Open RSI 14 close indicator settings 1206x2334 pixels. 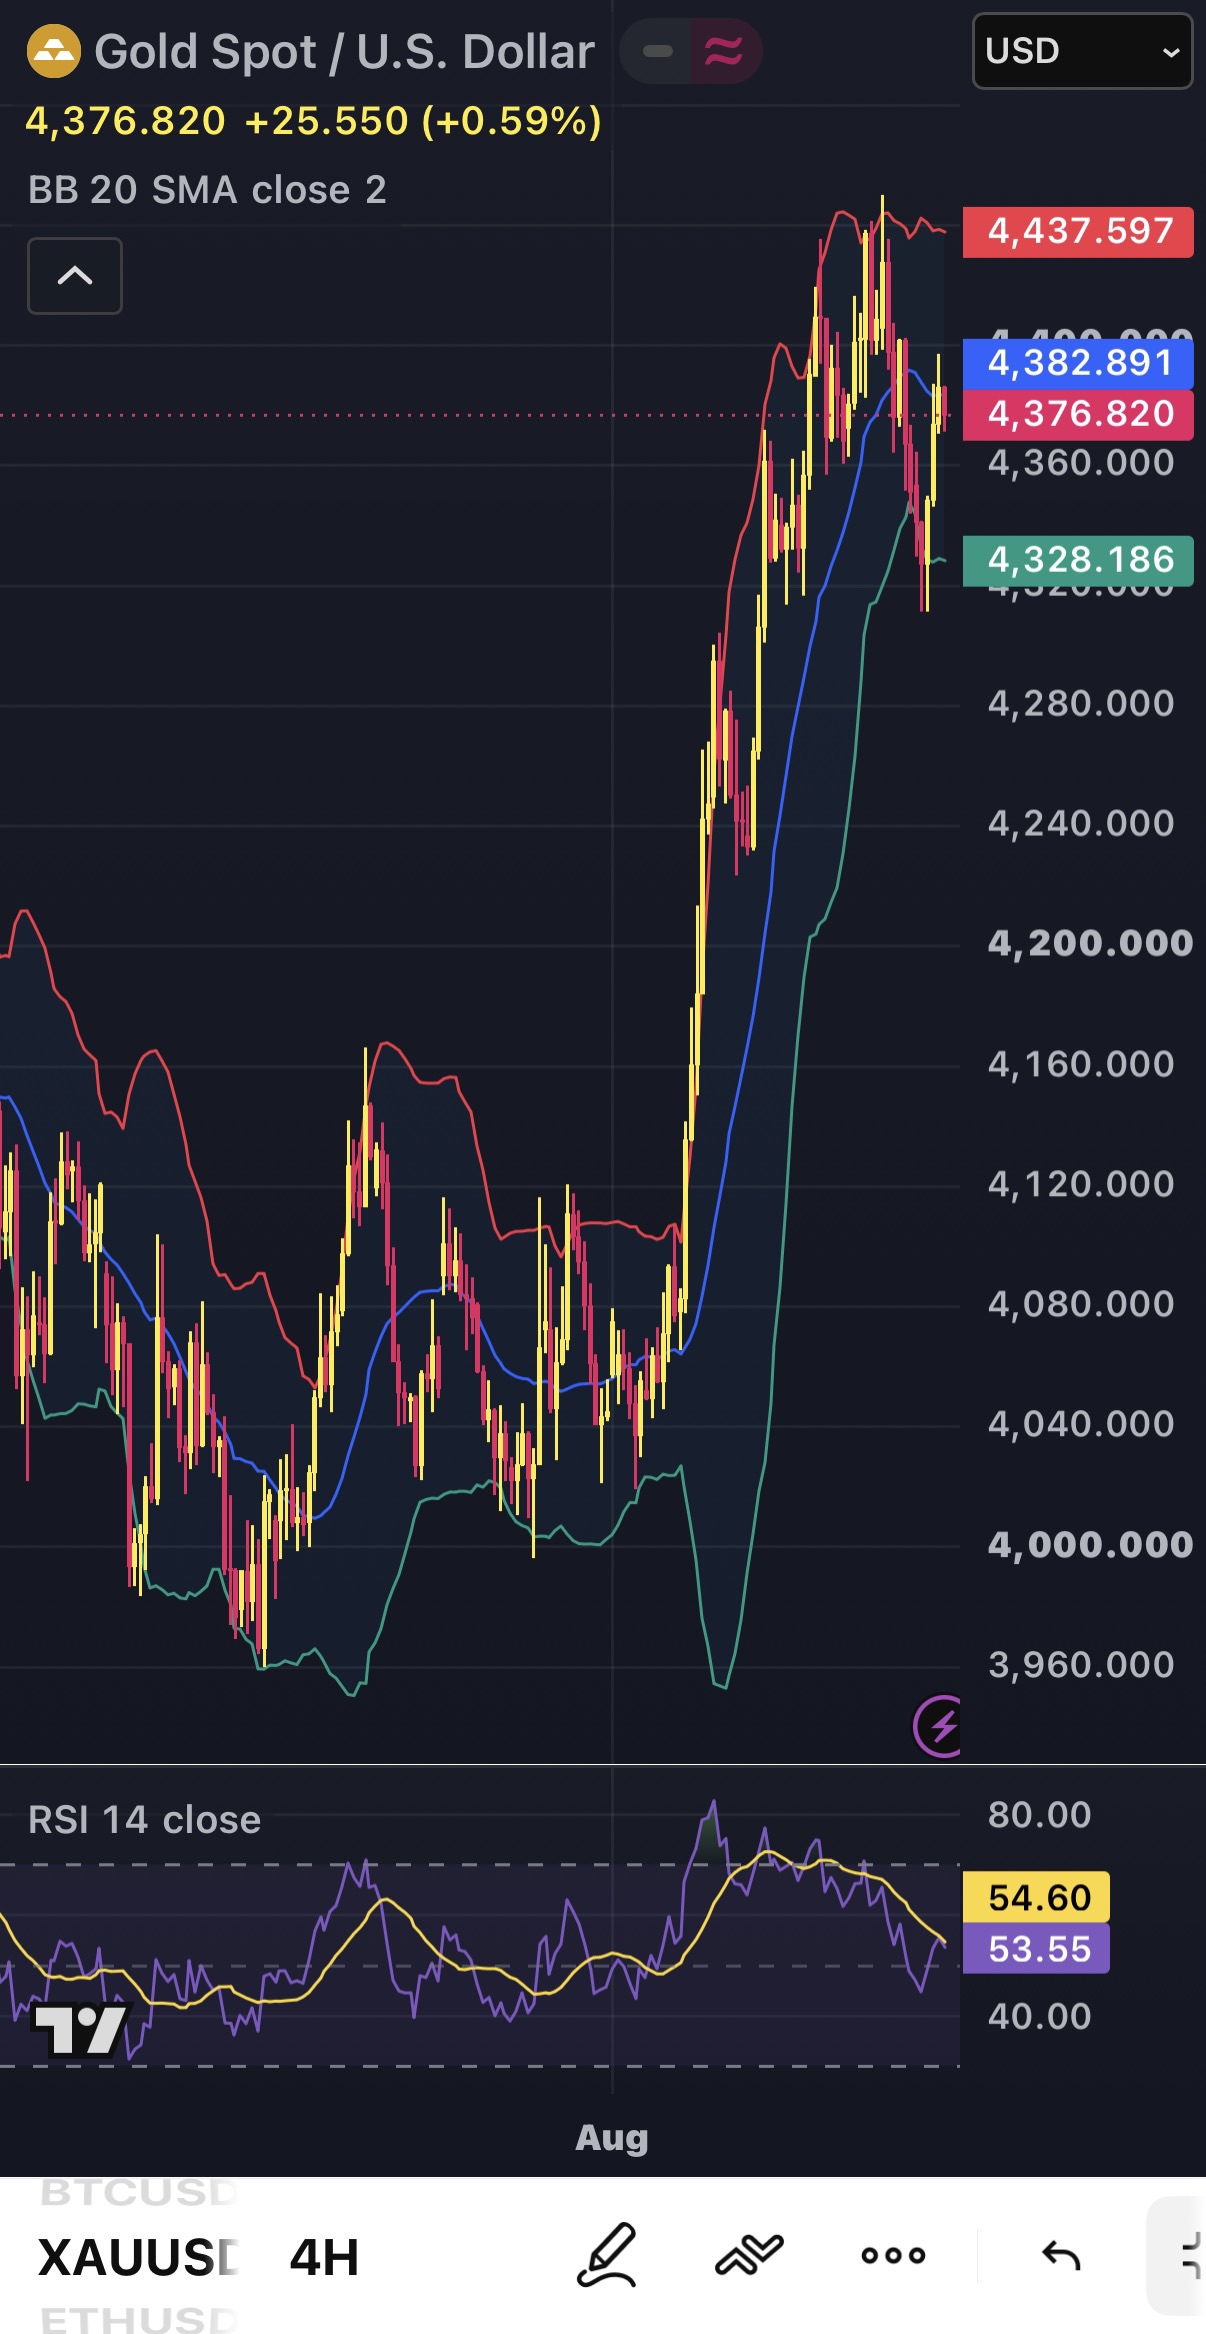[144, 1819]
